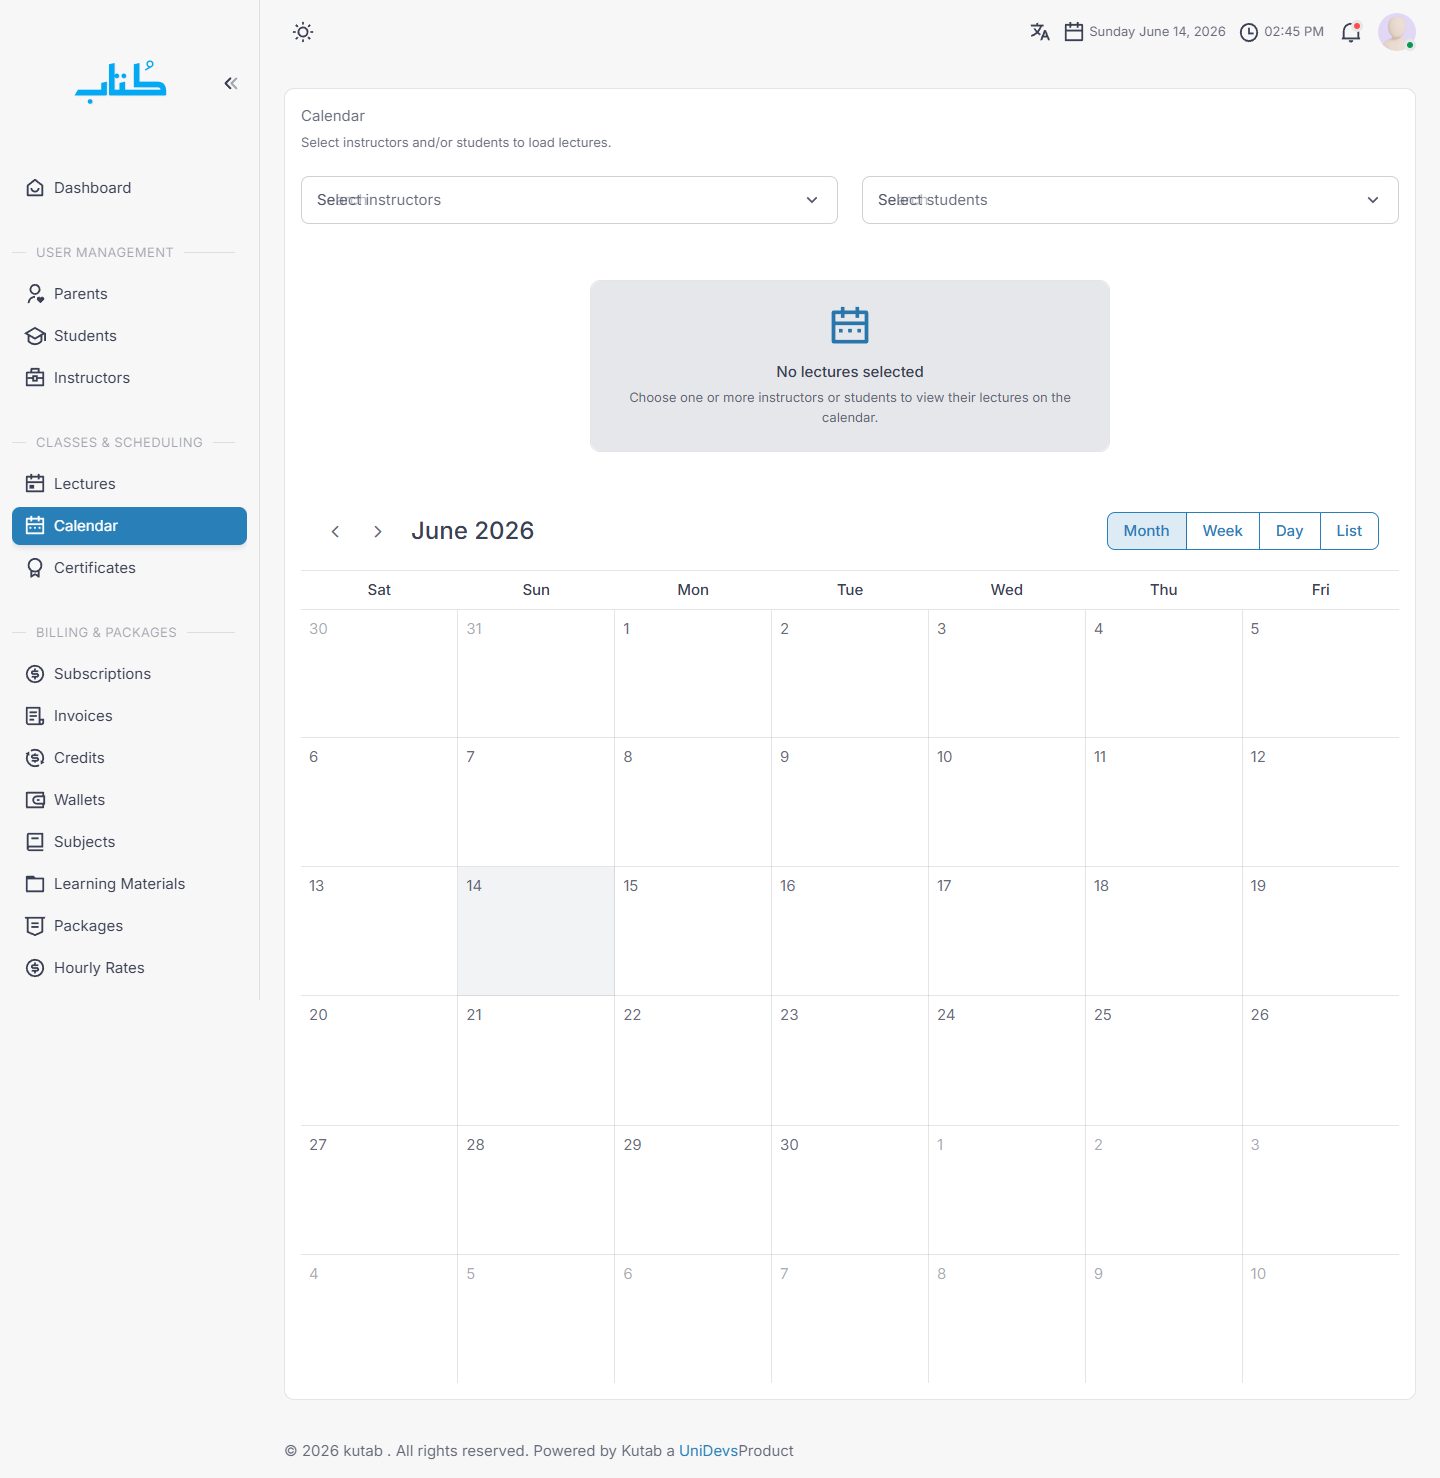Click the Calendar sidebar icon
This screenshot has height=1478, width=1440.
point(35,526)
